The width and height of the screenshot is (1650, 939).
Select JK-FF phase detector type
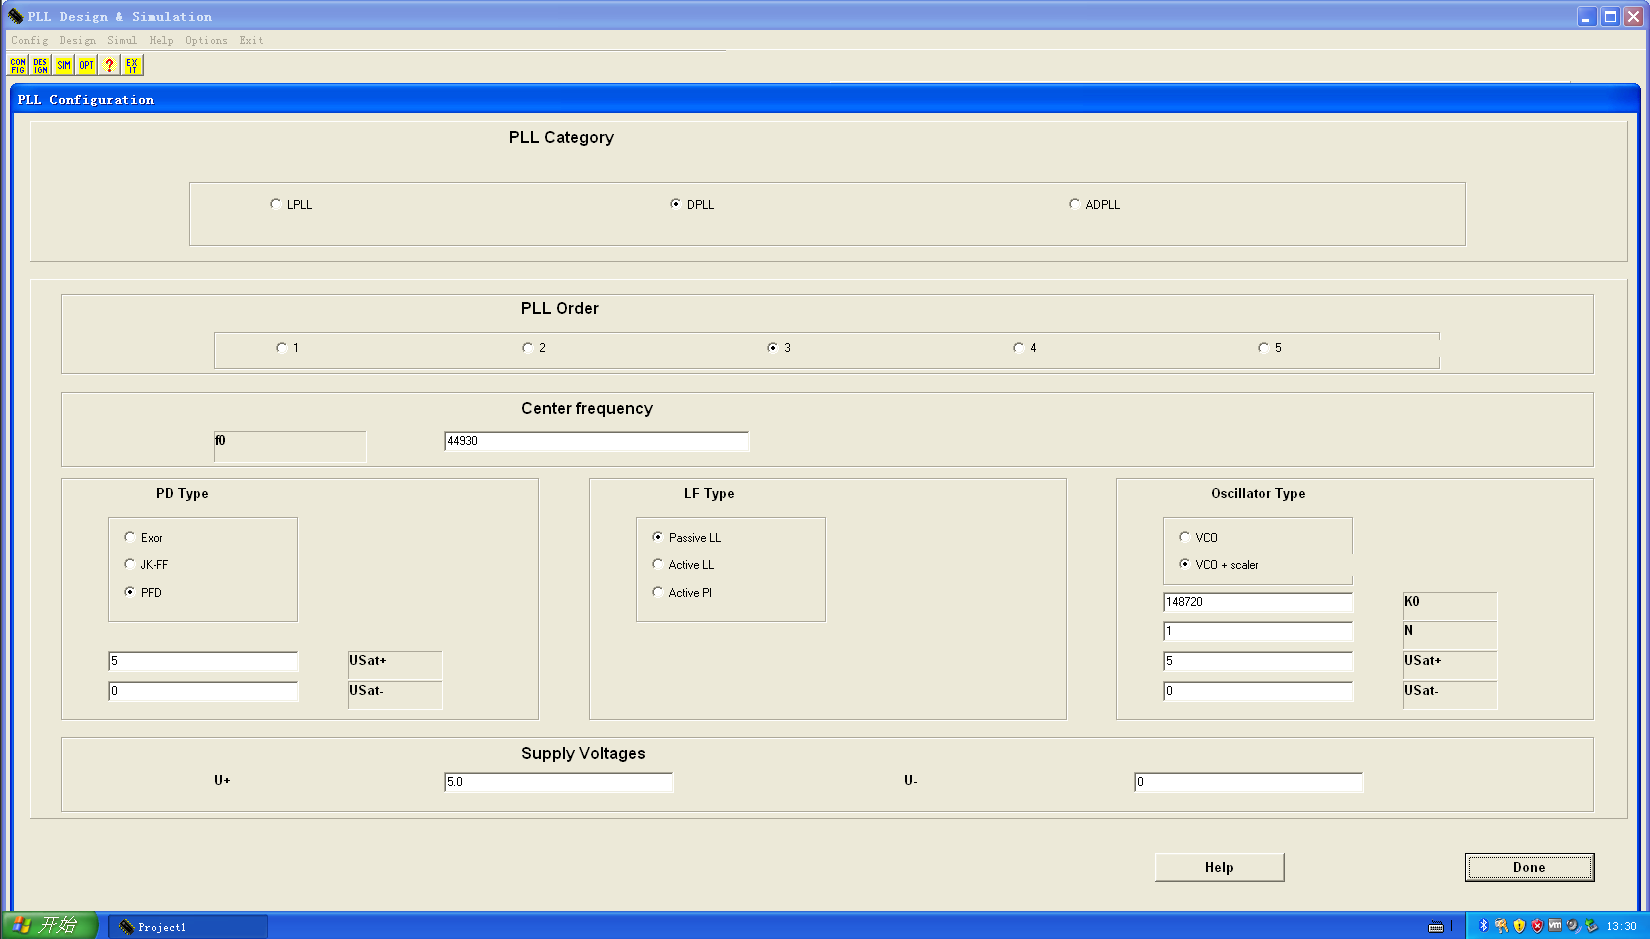(130, 564)
